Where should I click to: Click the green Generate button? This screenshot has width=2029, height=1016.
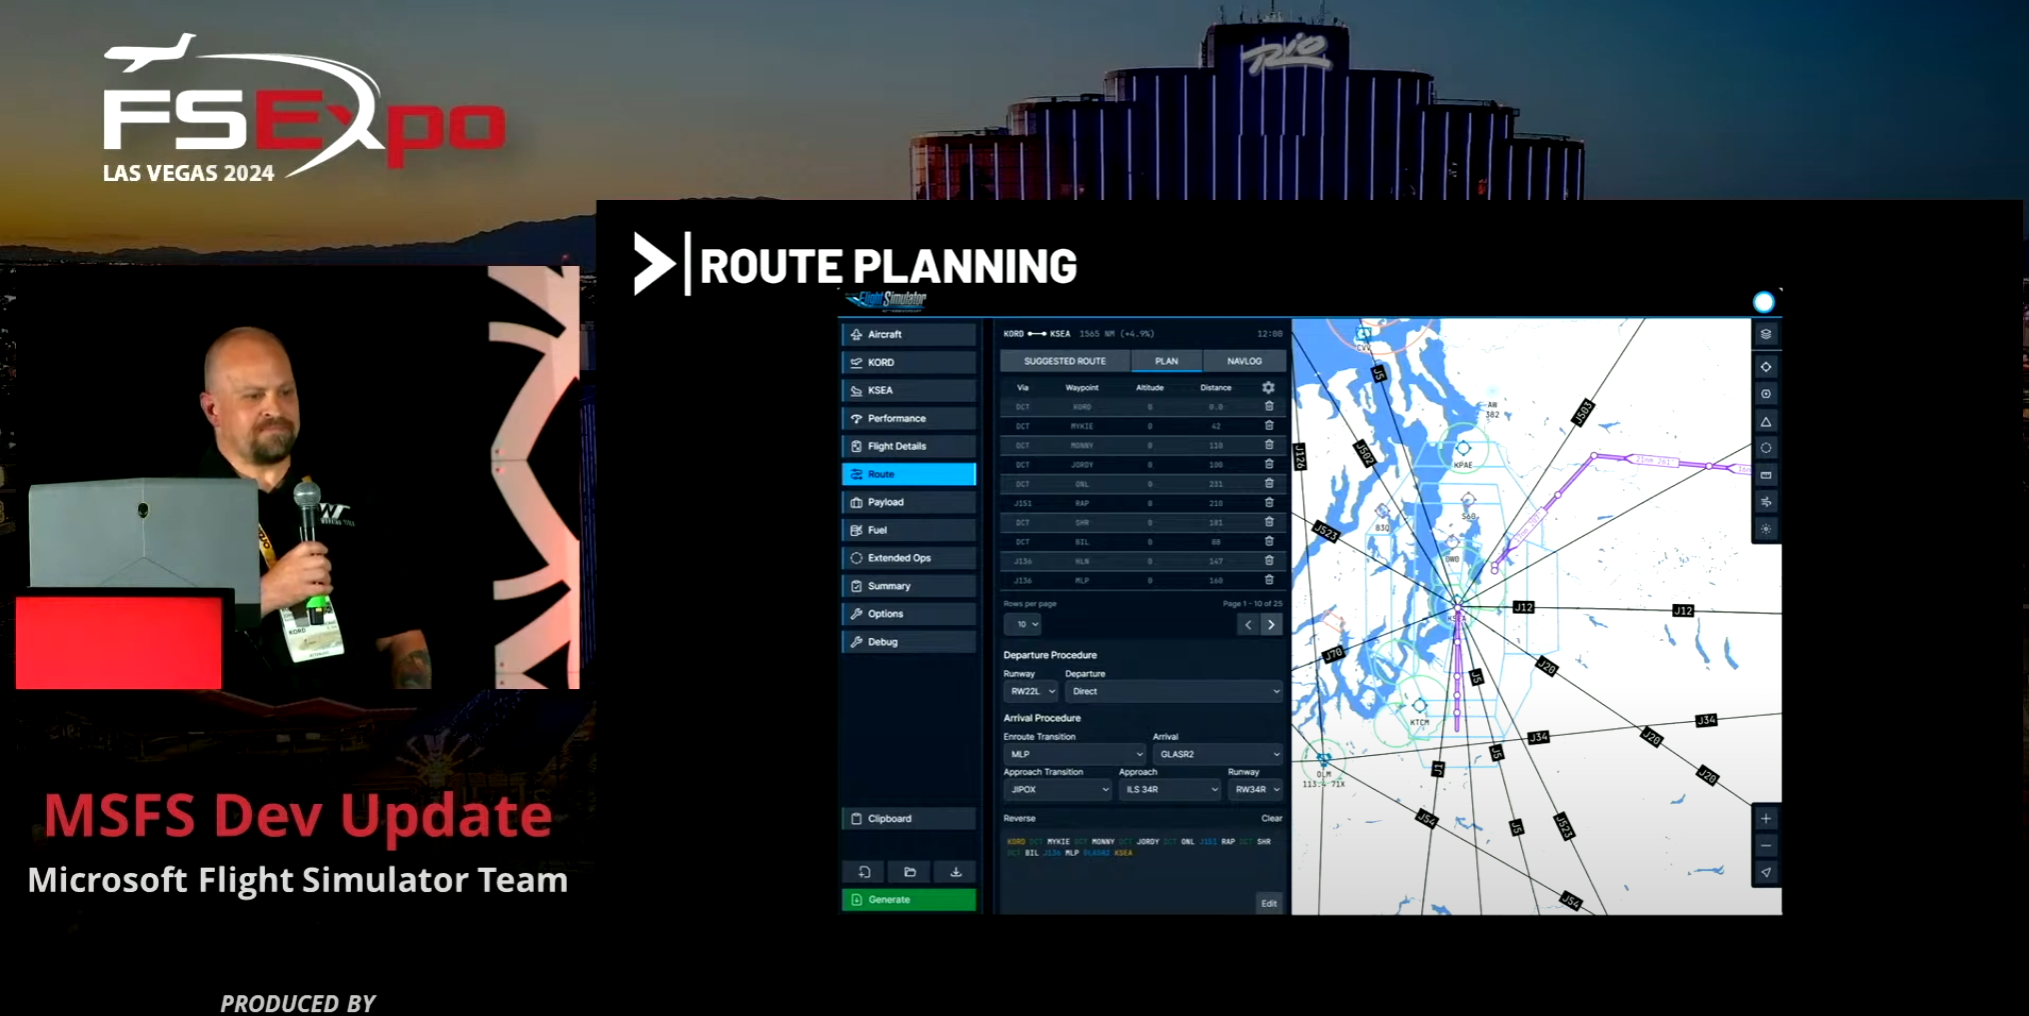[909, 900]
